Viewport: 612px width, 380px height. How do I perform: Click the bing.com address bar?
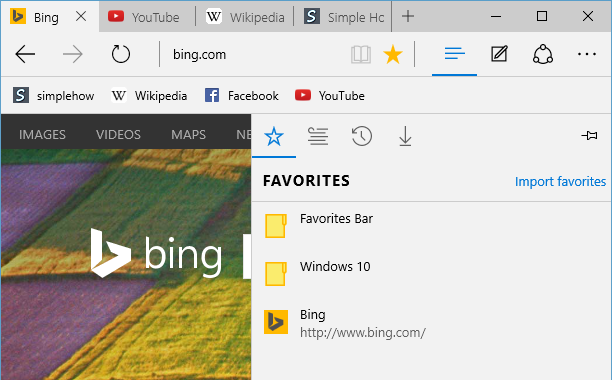[254, 54]
